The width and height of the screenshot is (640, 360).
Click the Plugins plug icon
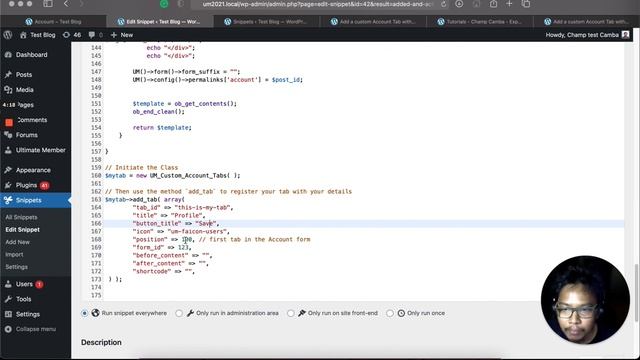[8, 185]
